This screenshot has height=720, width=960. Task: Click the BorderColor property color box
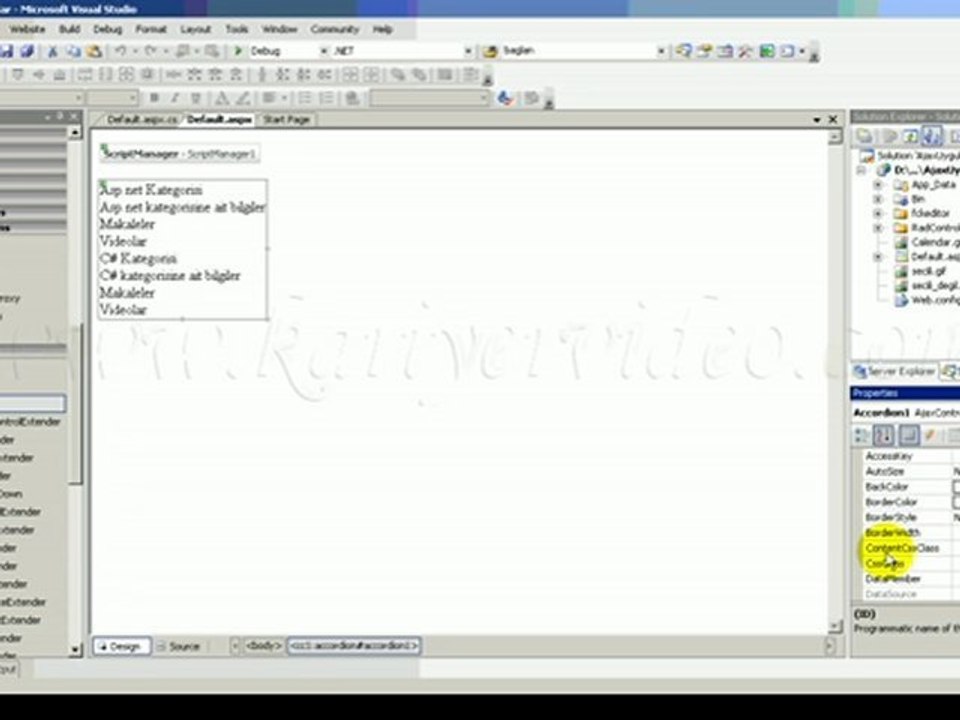(x=956, y=502)
